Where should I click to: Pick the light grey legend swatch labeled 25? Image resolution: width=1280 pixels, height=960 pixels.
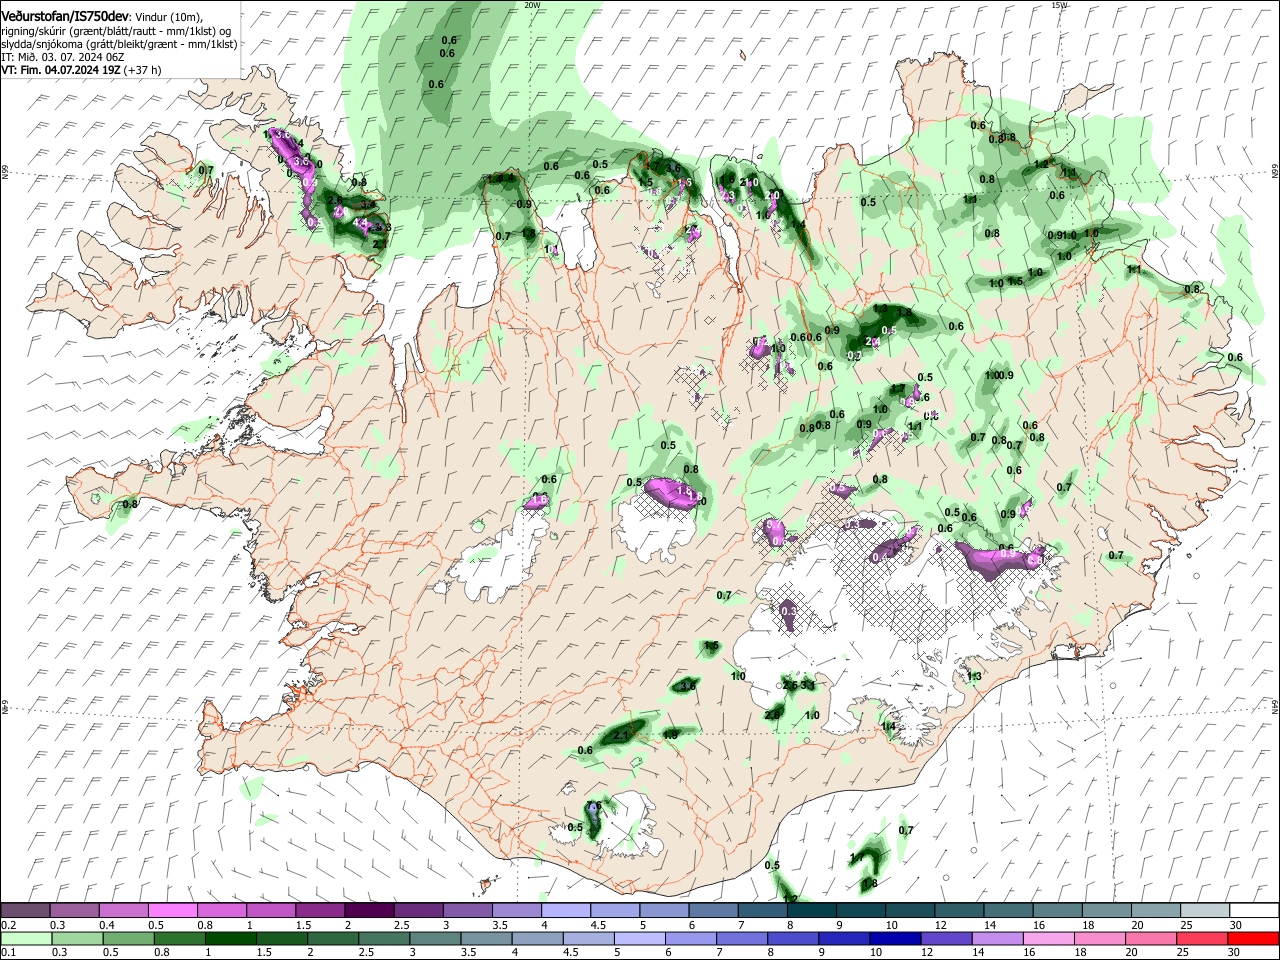coord(1204,911)
